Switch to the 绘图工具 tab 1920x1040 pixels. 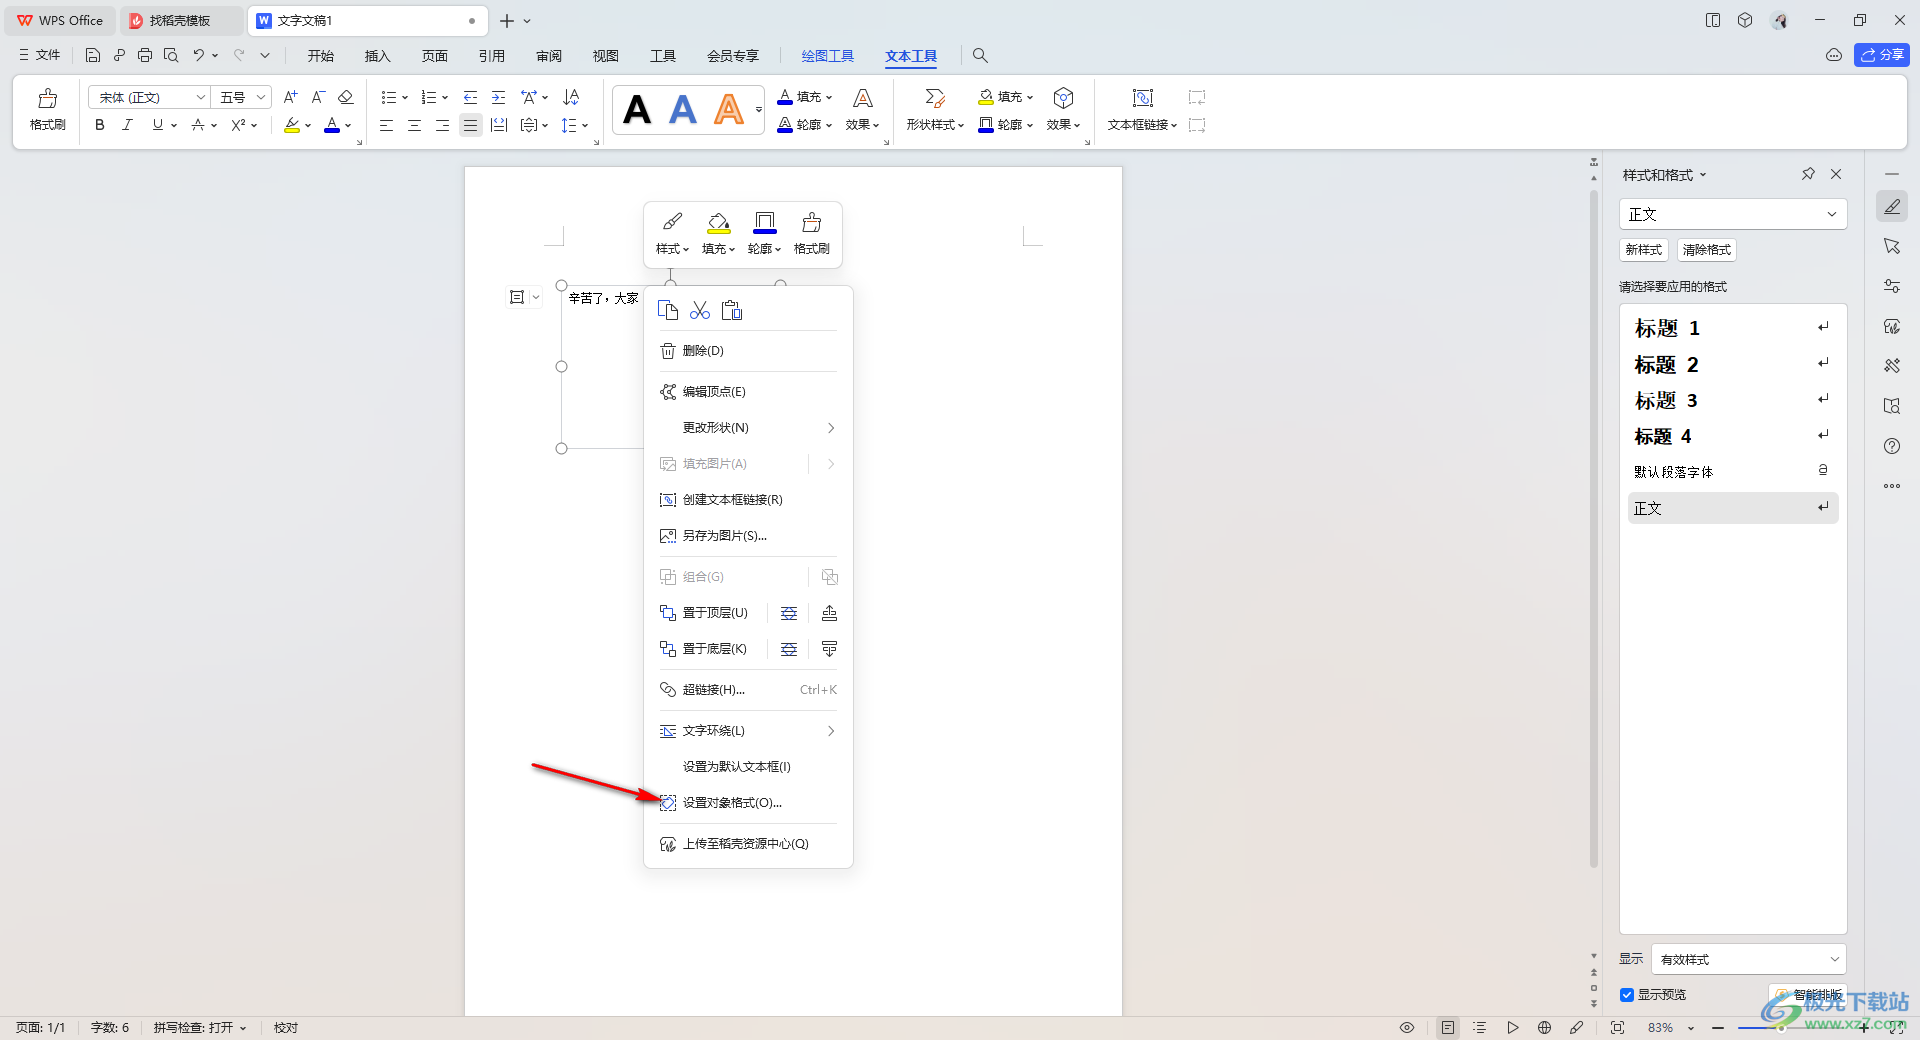point(828,56)
